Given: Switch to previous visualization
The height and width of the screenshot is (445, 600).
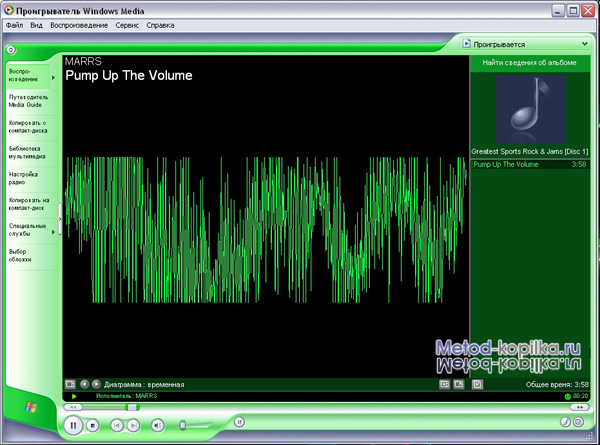Looking at the screenshot, I should click(x=84, y=383).
